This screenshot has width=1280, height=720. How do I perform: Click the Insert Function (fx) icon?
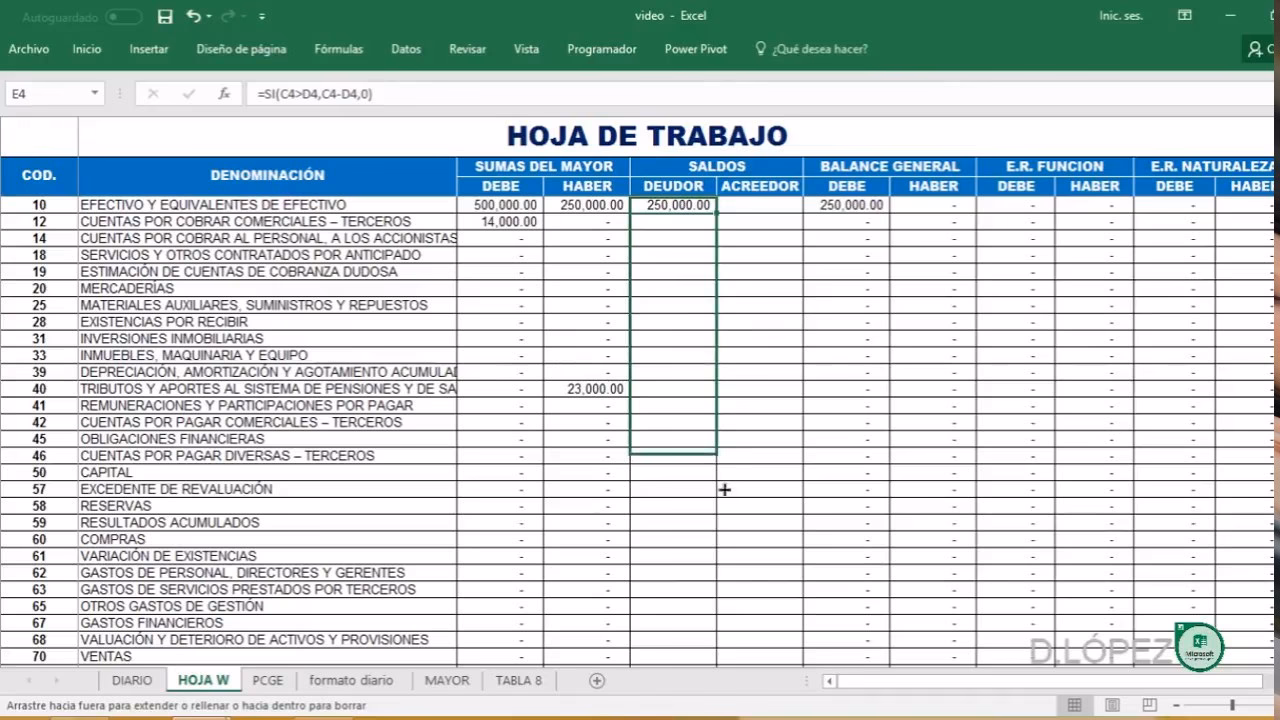point(224,93)
